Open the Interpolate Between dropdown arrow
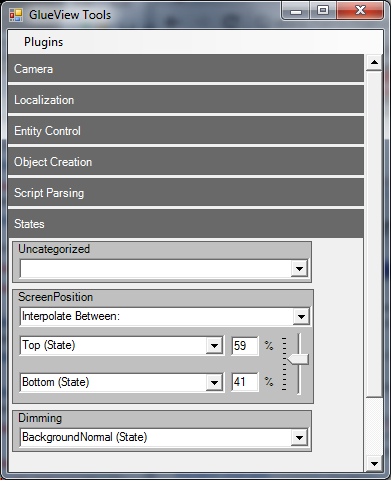The height and width of the screenshot is (480, 391). tap(301, 316)
